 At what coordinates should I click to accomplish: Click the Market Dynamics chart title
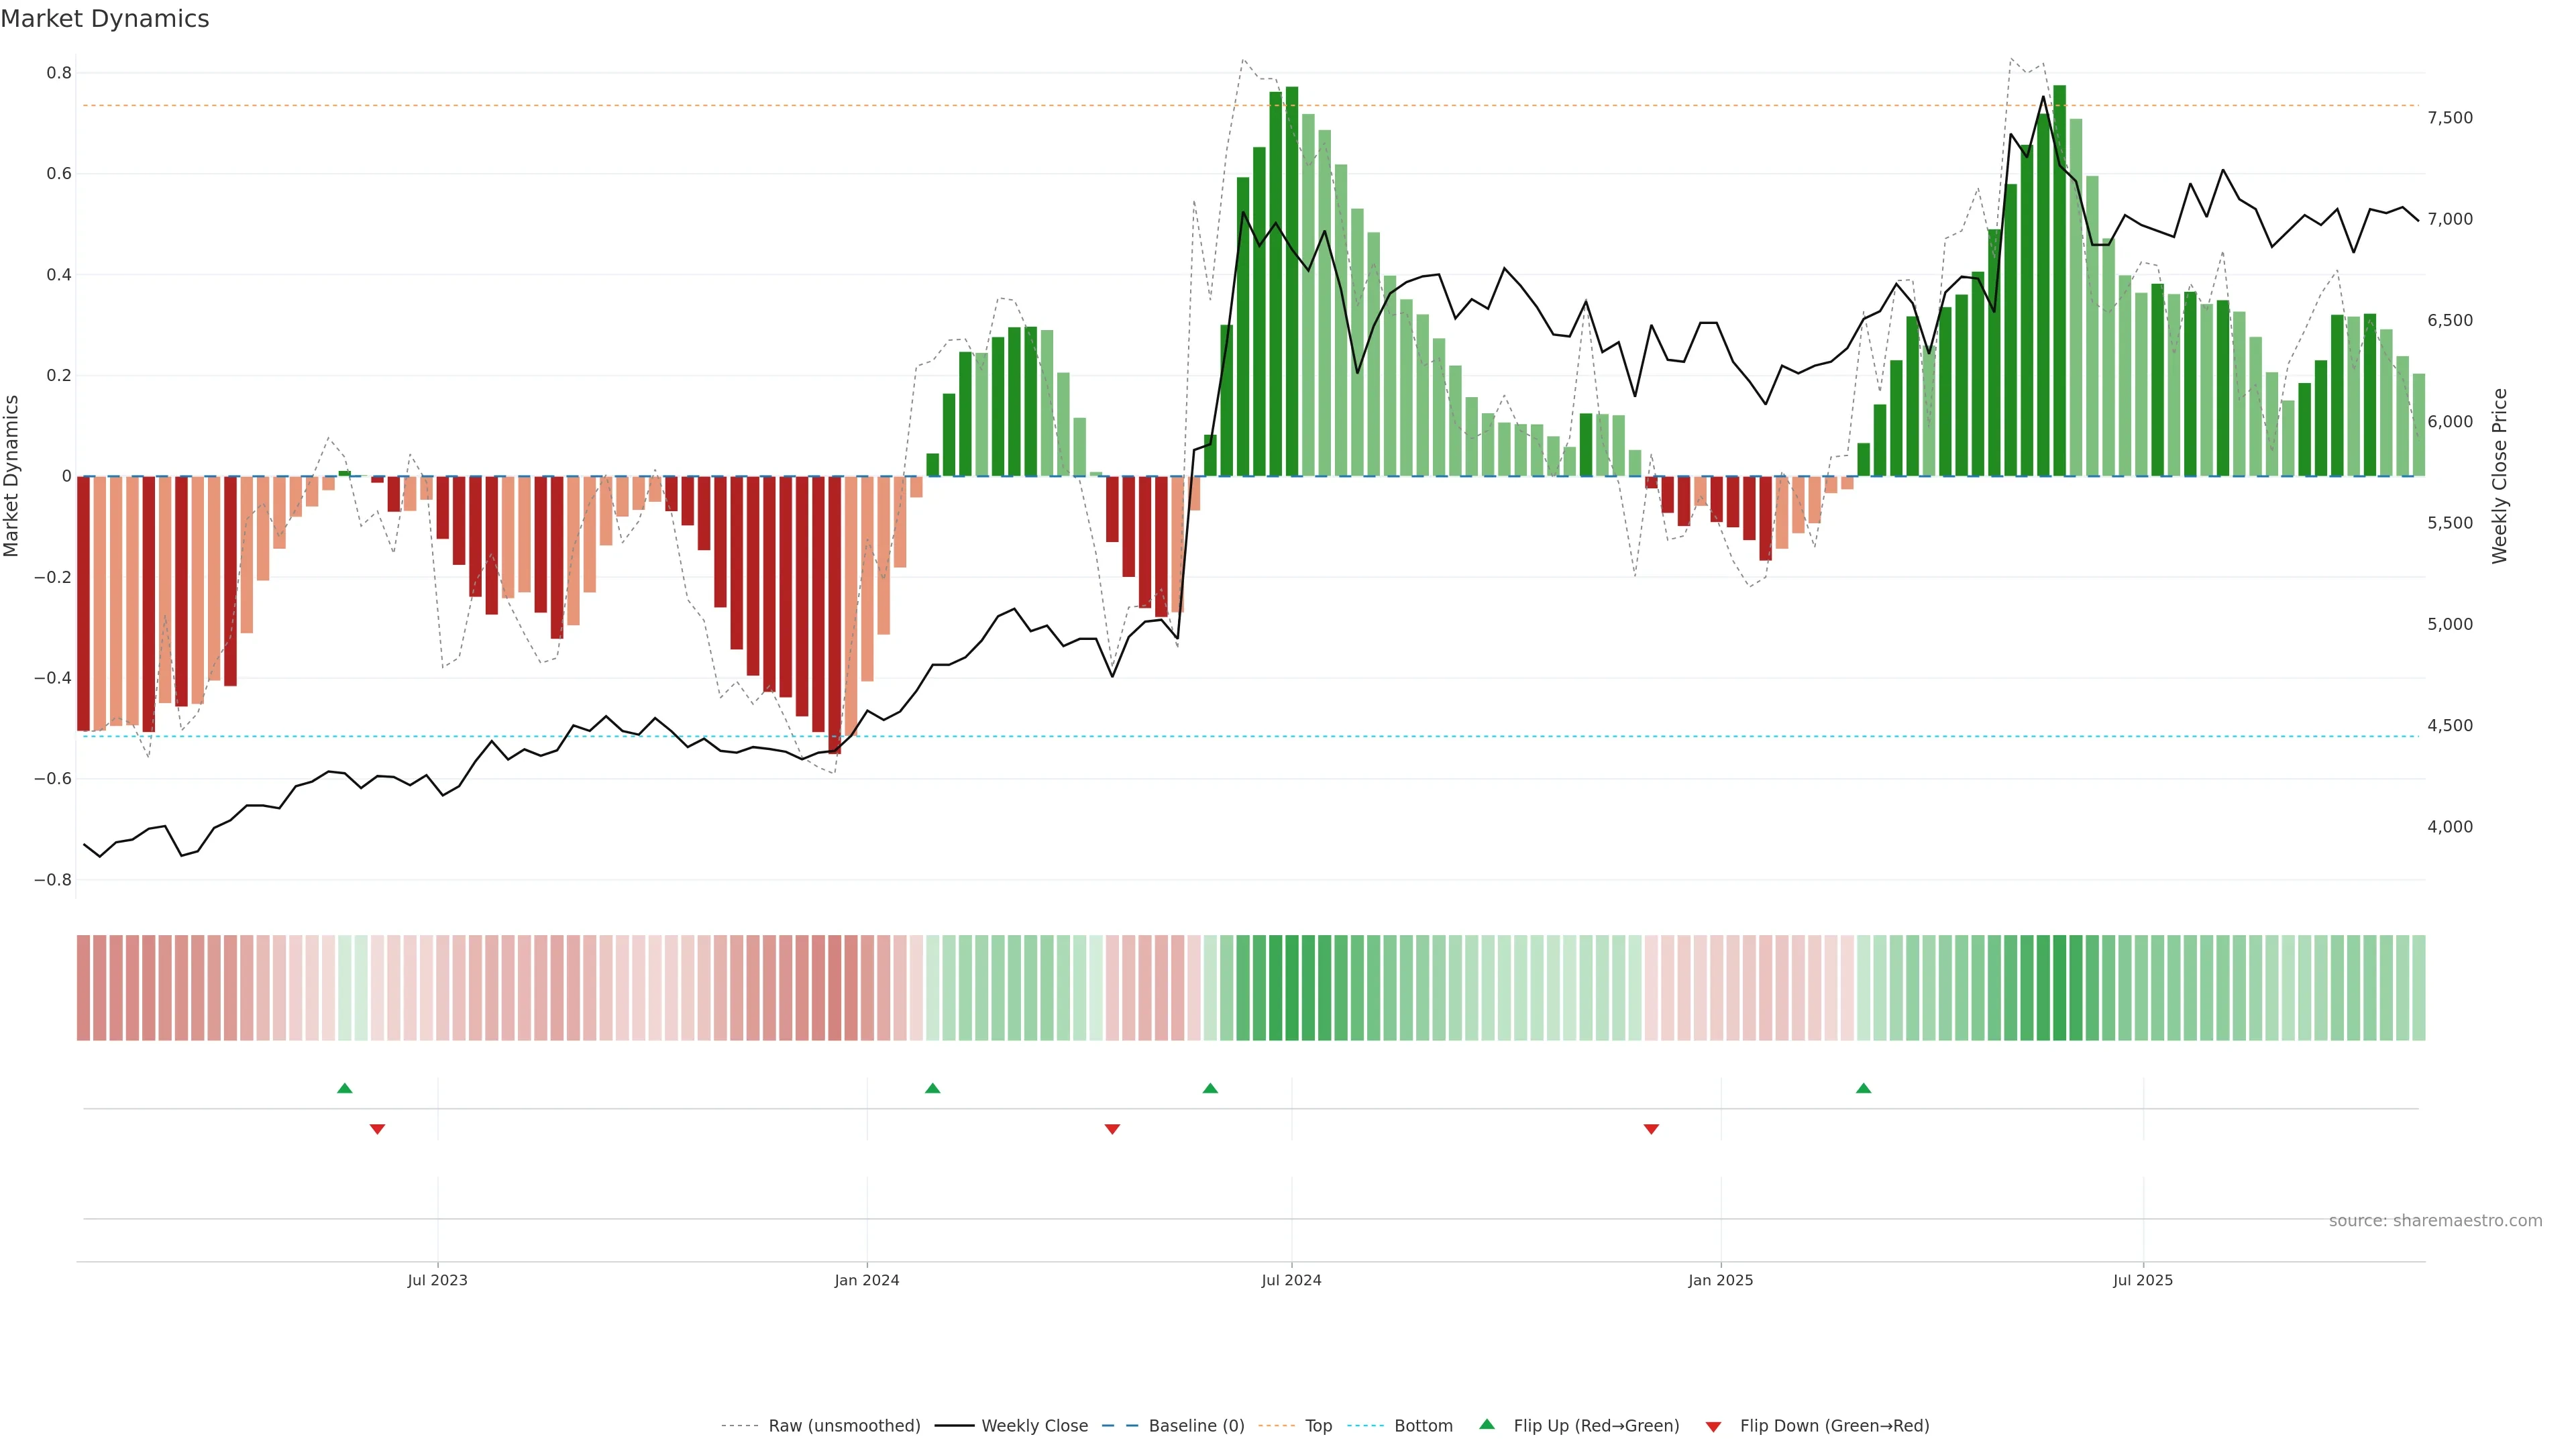105,19
